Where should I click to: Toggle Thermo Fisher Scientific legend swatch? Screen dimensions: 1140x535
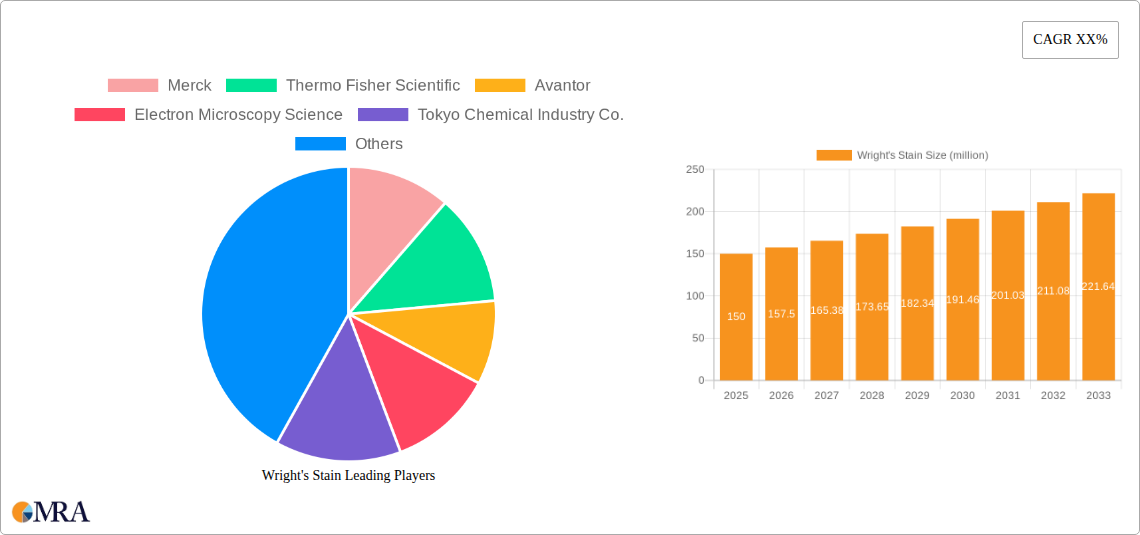(252, 86)
